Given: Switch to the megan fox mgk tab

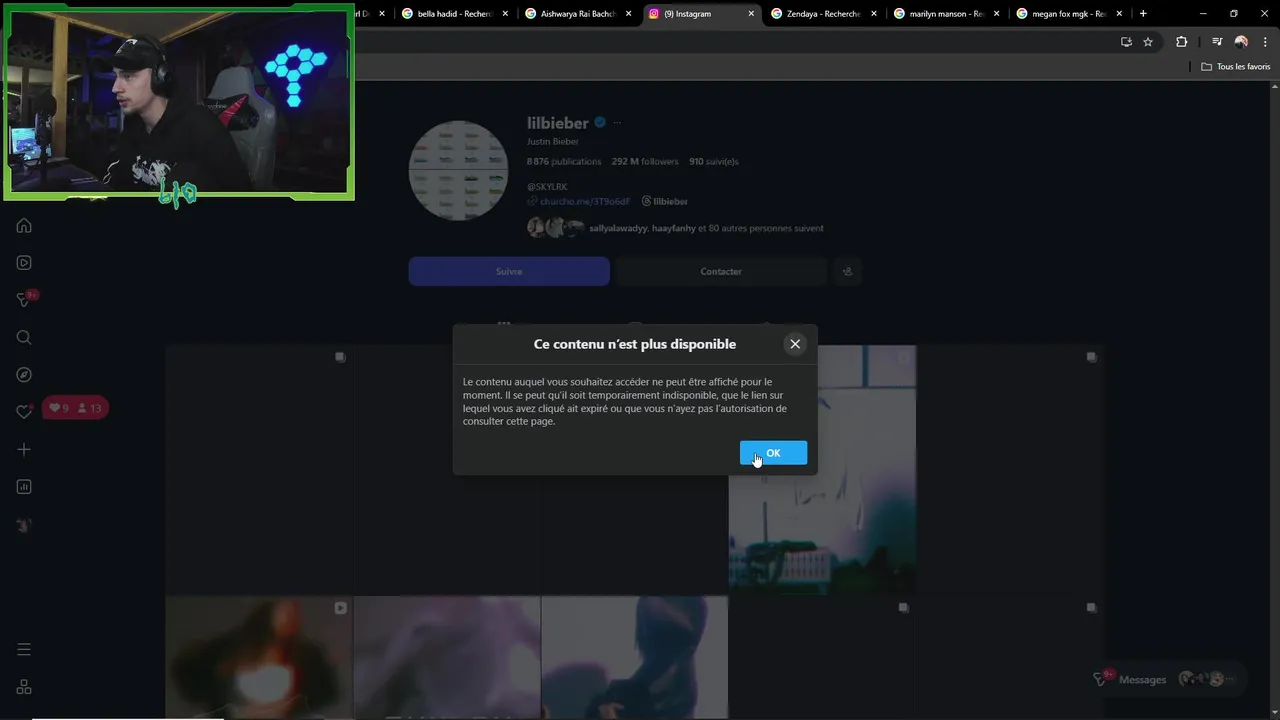Looking at the screenshot, I should click(1071, 14).
